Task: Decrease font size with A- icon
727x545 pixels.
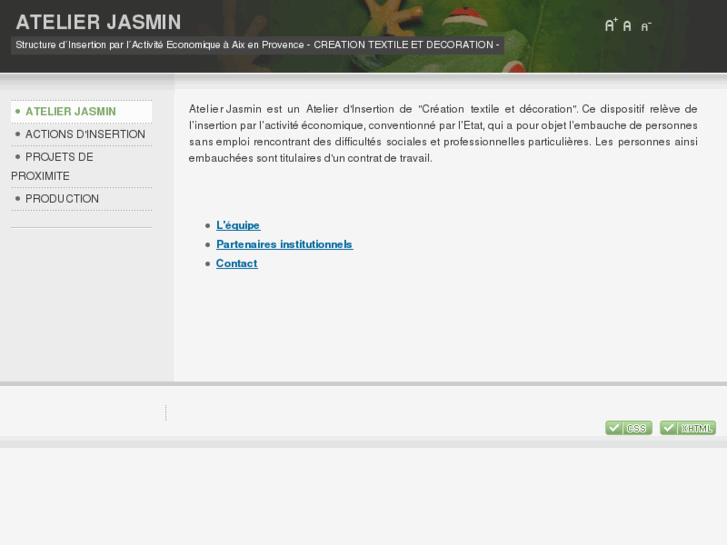Action: (x=646, y=26)
